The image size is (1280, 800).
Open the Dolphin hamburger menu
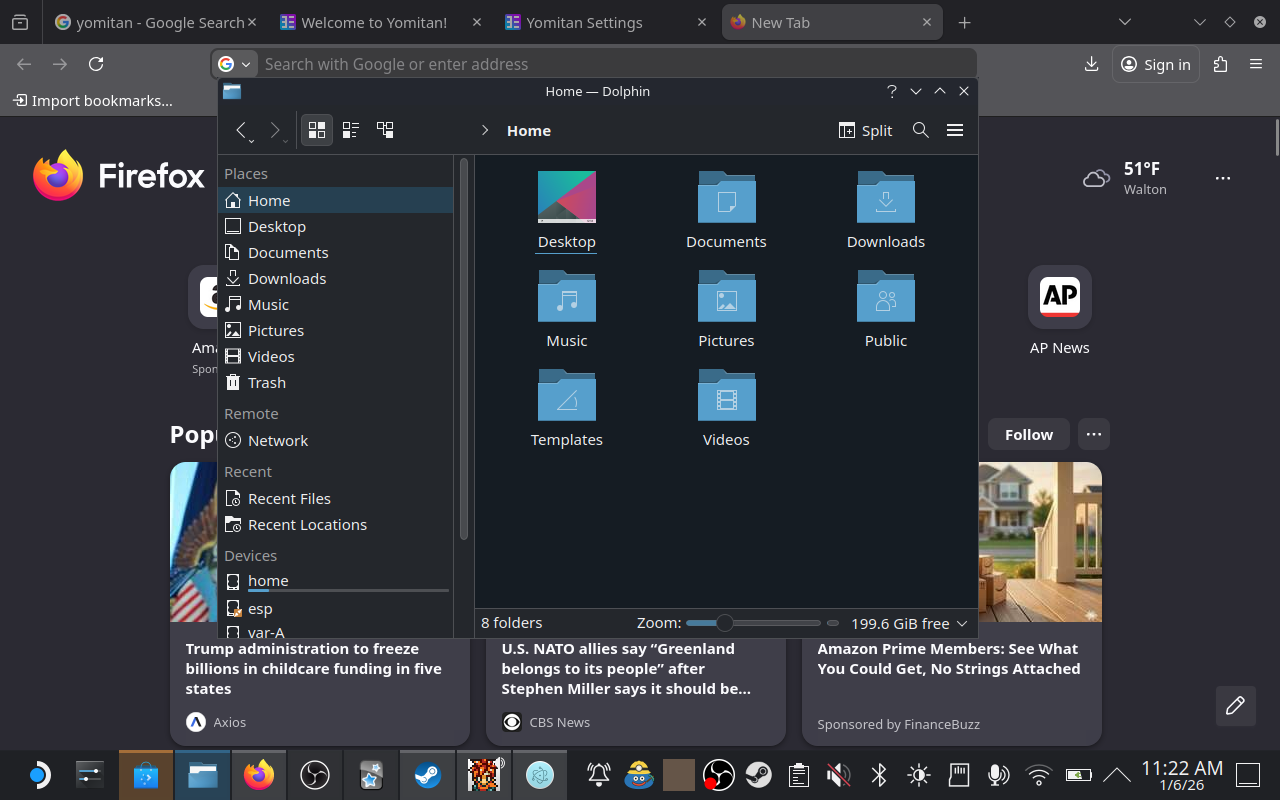pos(955,130)
